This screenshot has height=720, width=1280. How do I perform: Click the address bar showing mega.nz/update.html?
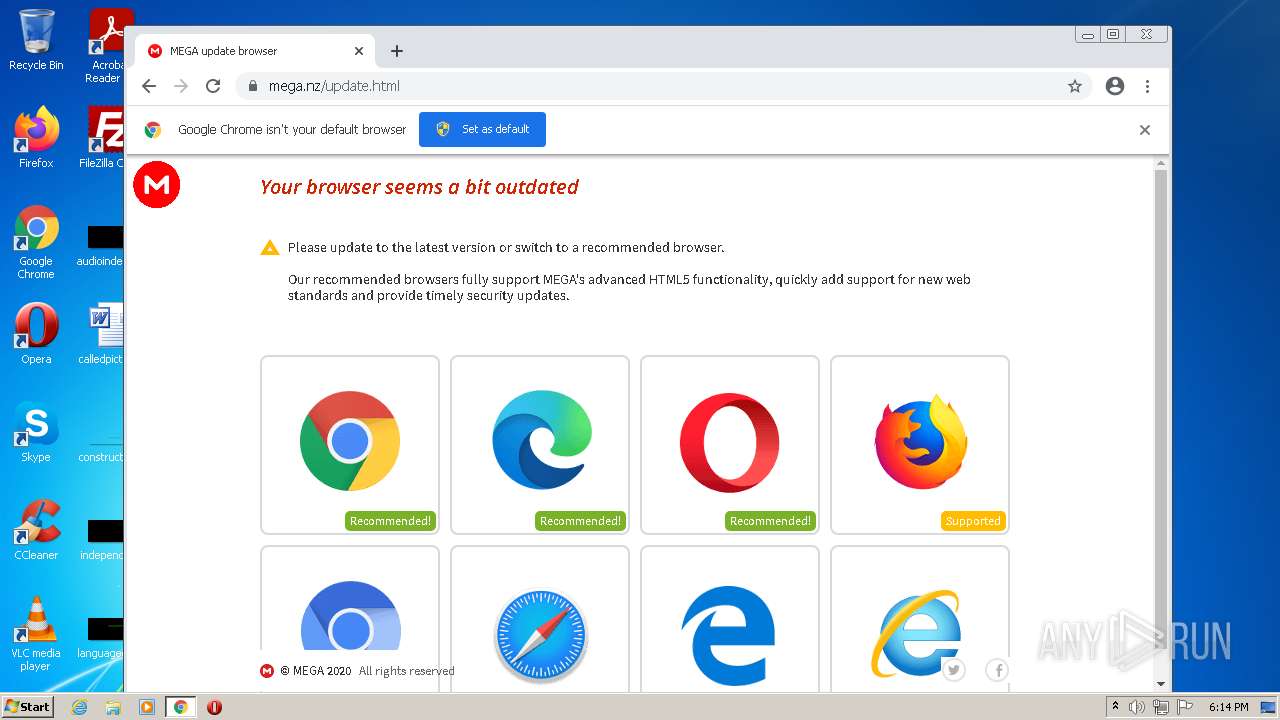[x=665, y=86]
